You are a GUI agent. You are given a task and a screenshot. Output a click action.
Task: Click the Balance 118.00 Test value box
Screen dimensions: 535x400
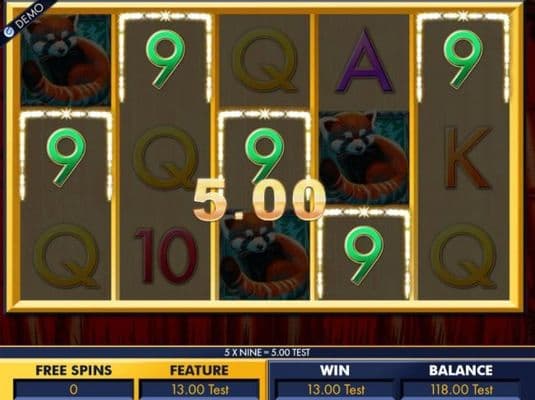461,389
